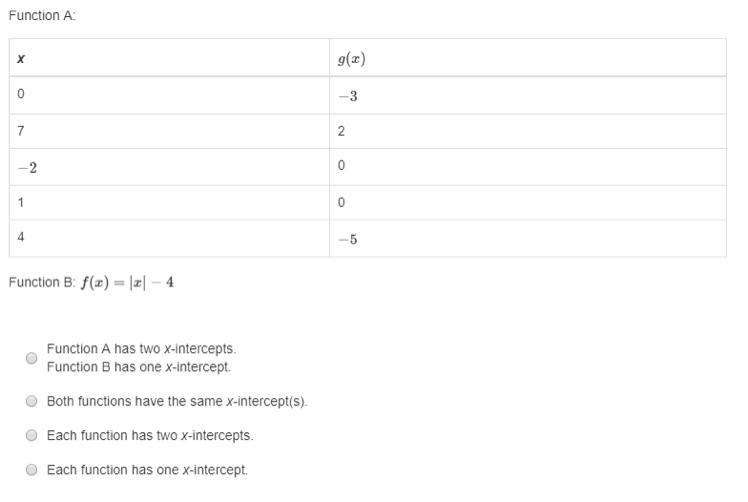Click the Function B formula f(x)=|x|−4
748x502 pixels.
(x=127, y=282)
